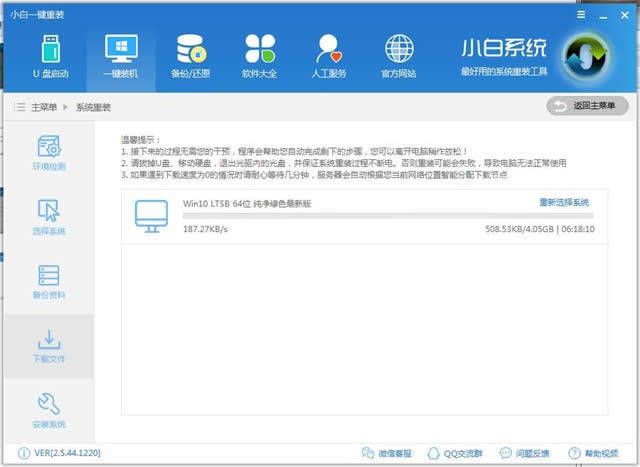
Task: Open the 软件大全 software collection
Action: [x=260, y=57]
